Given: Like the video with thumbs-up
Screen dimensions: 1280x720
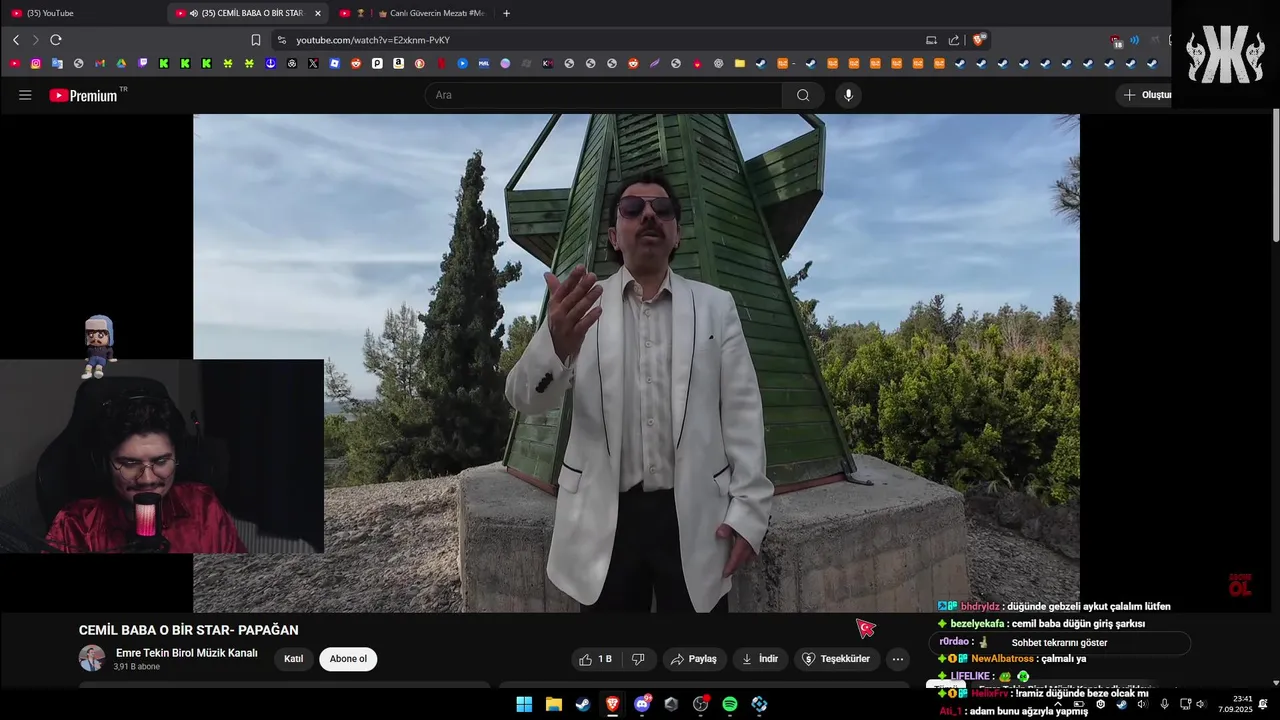Looking at the screenshot, I should click(x=595, y=659).
